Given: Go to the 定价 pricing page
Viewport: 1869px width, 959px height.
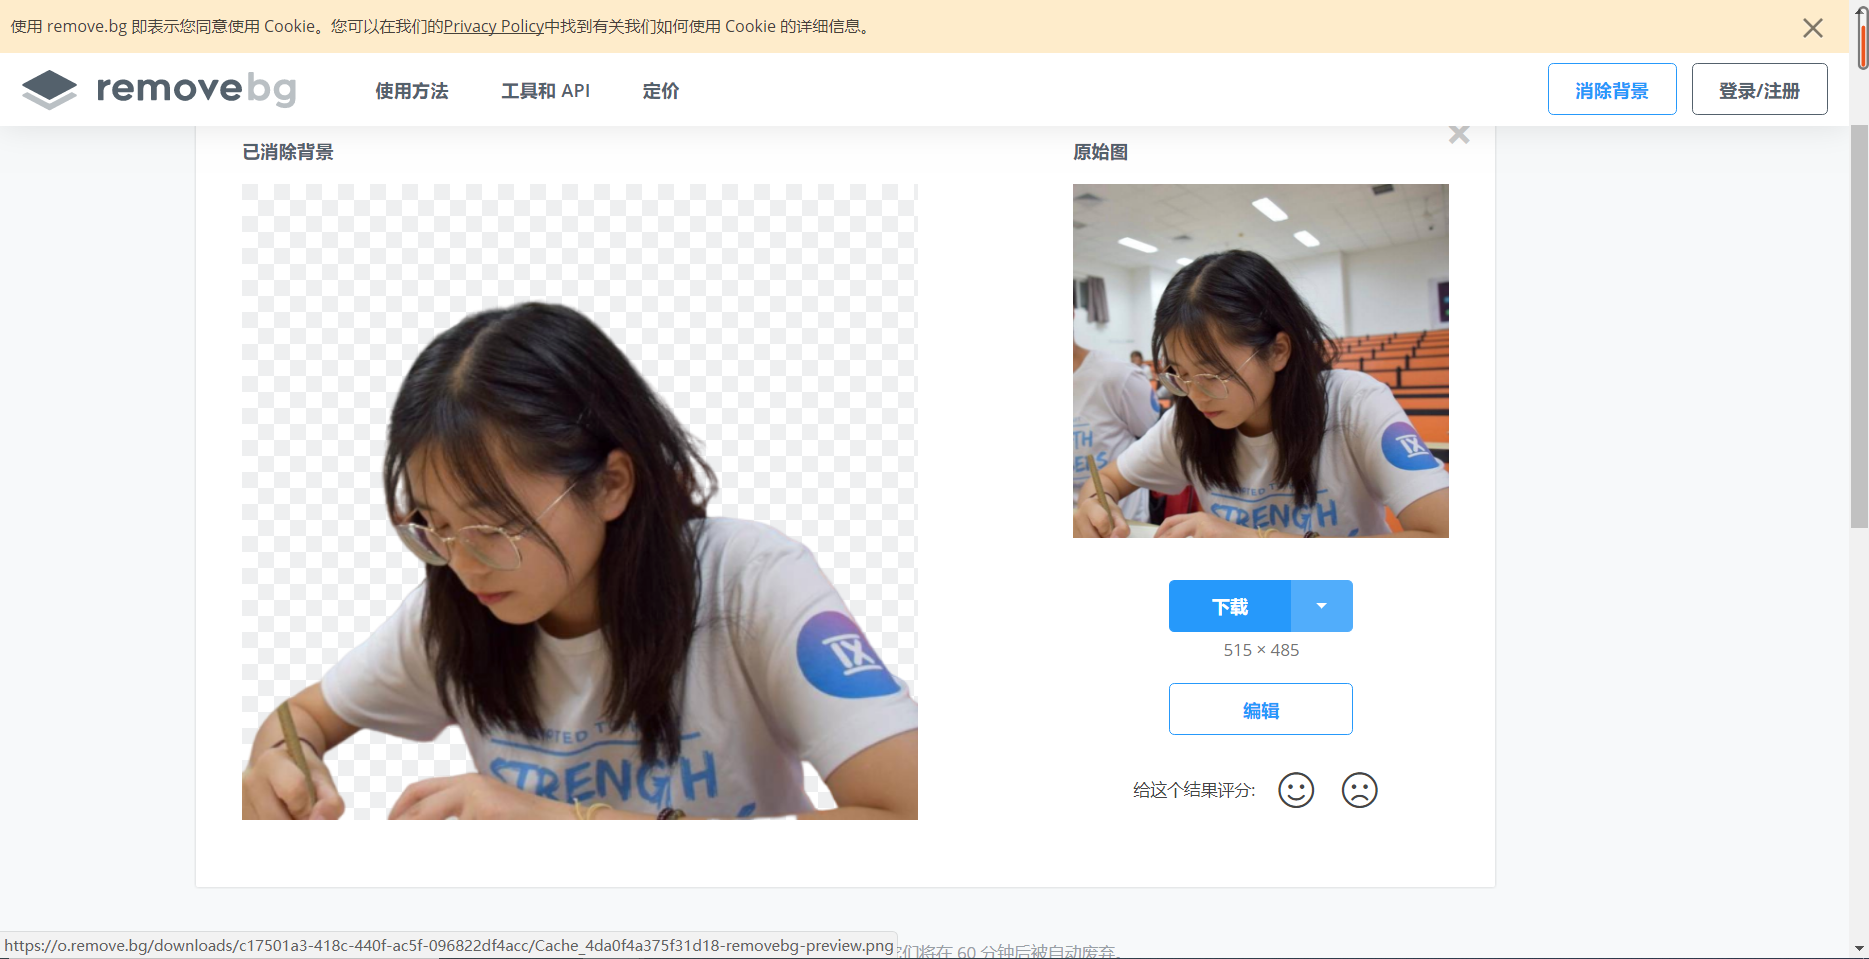Looking at the screenshot, I should click(x=661, y=91).
